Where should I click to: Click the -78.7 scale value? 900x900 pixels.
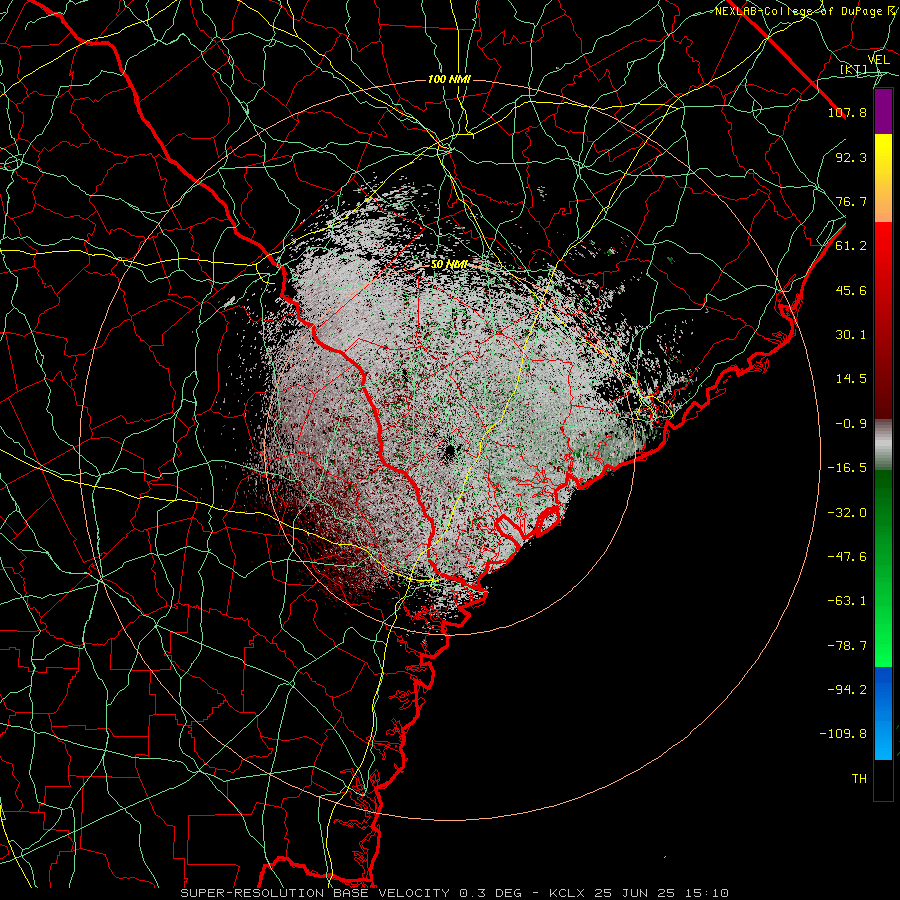point(847,646)
